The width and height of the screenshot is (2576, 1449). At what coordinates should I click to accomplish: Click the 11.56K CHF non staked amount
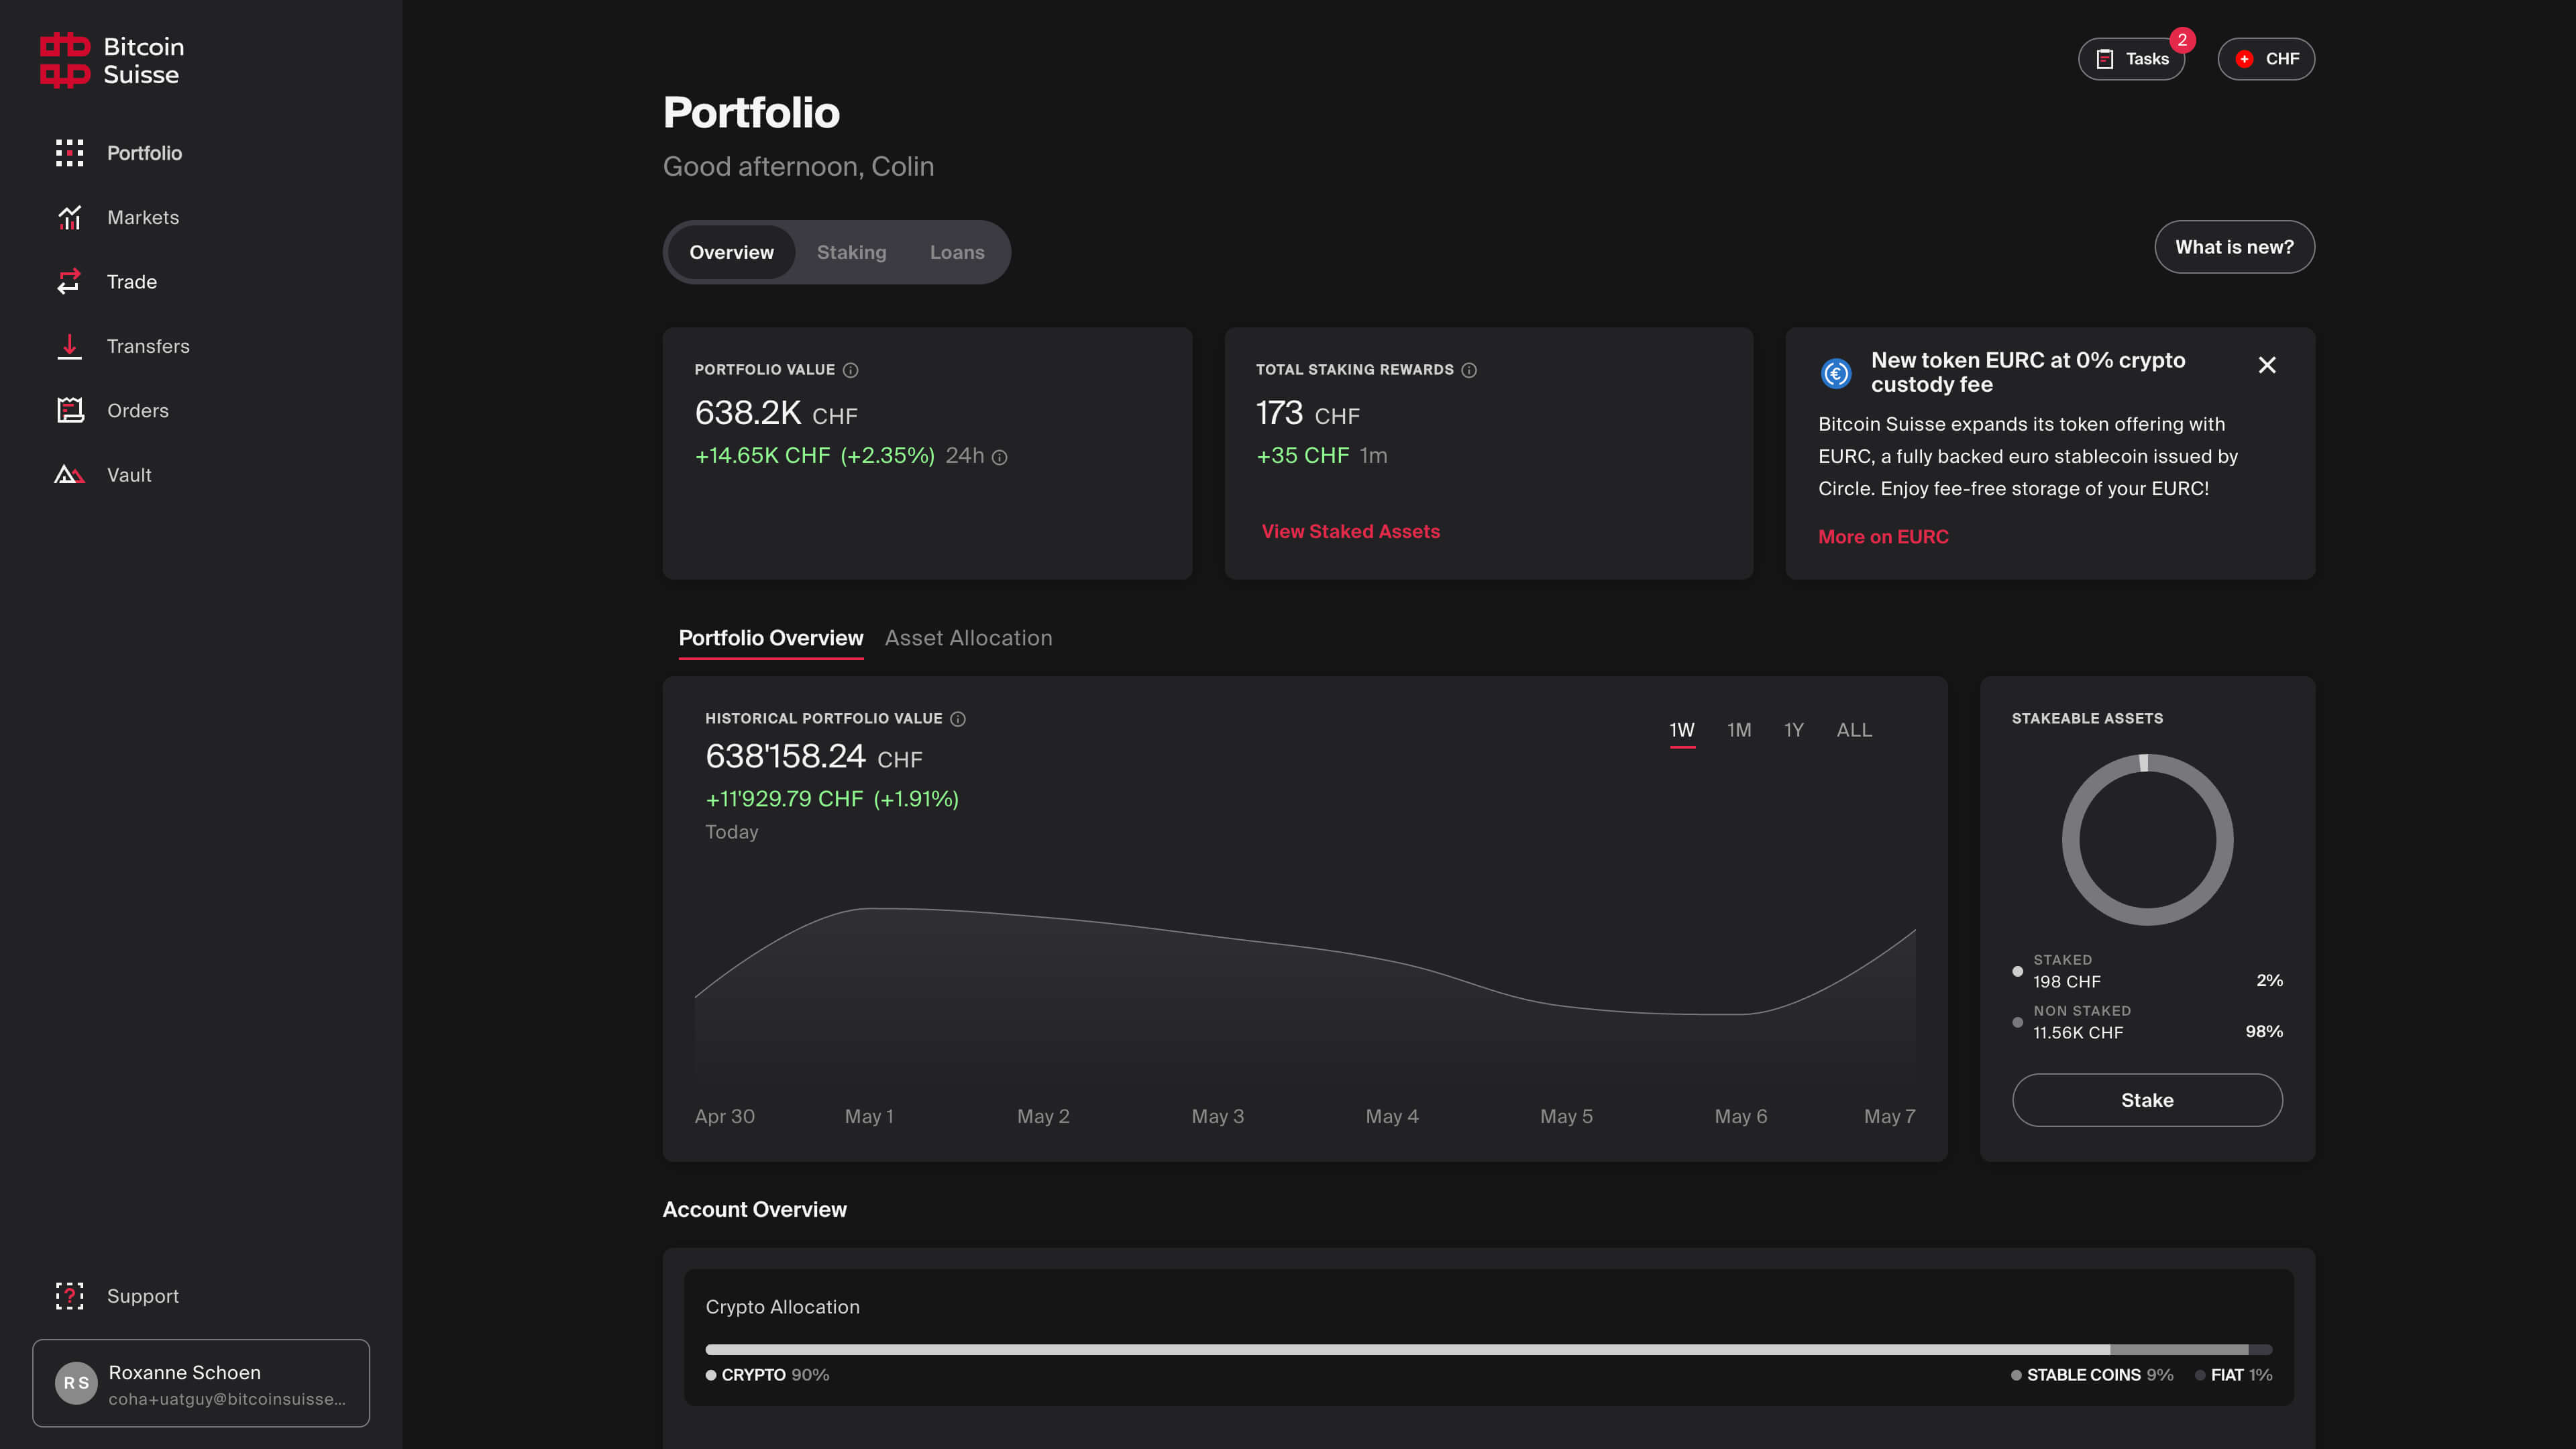coord(2077,1033)
